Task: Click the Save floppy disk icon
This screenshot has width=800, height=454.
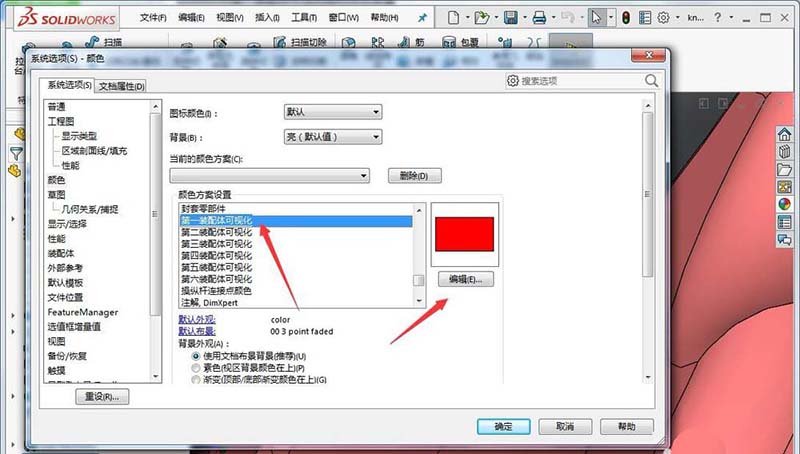Action: pos(511,18)
